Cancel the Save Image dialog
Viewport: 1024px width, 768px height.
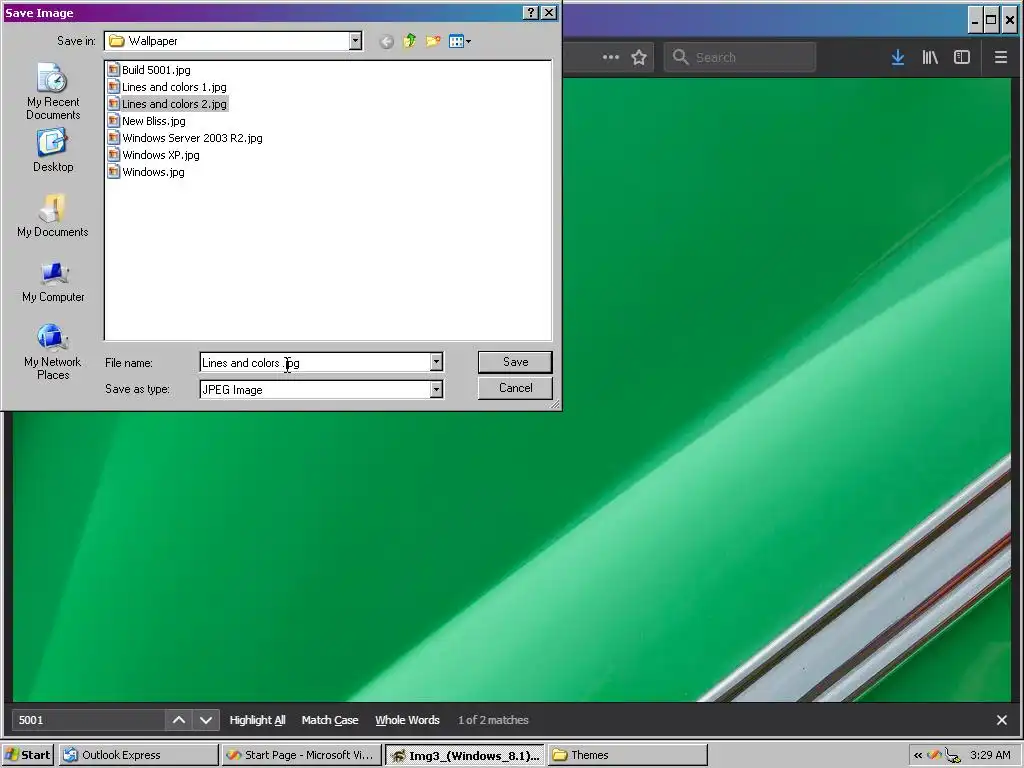point(515,388)
